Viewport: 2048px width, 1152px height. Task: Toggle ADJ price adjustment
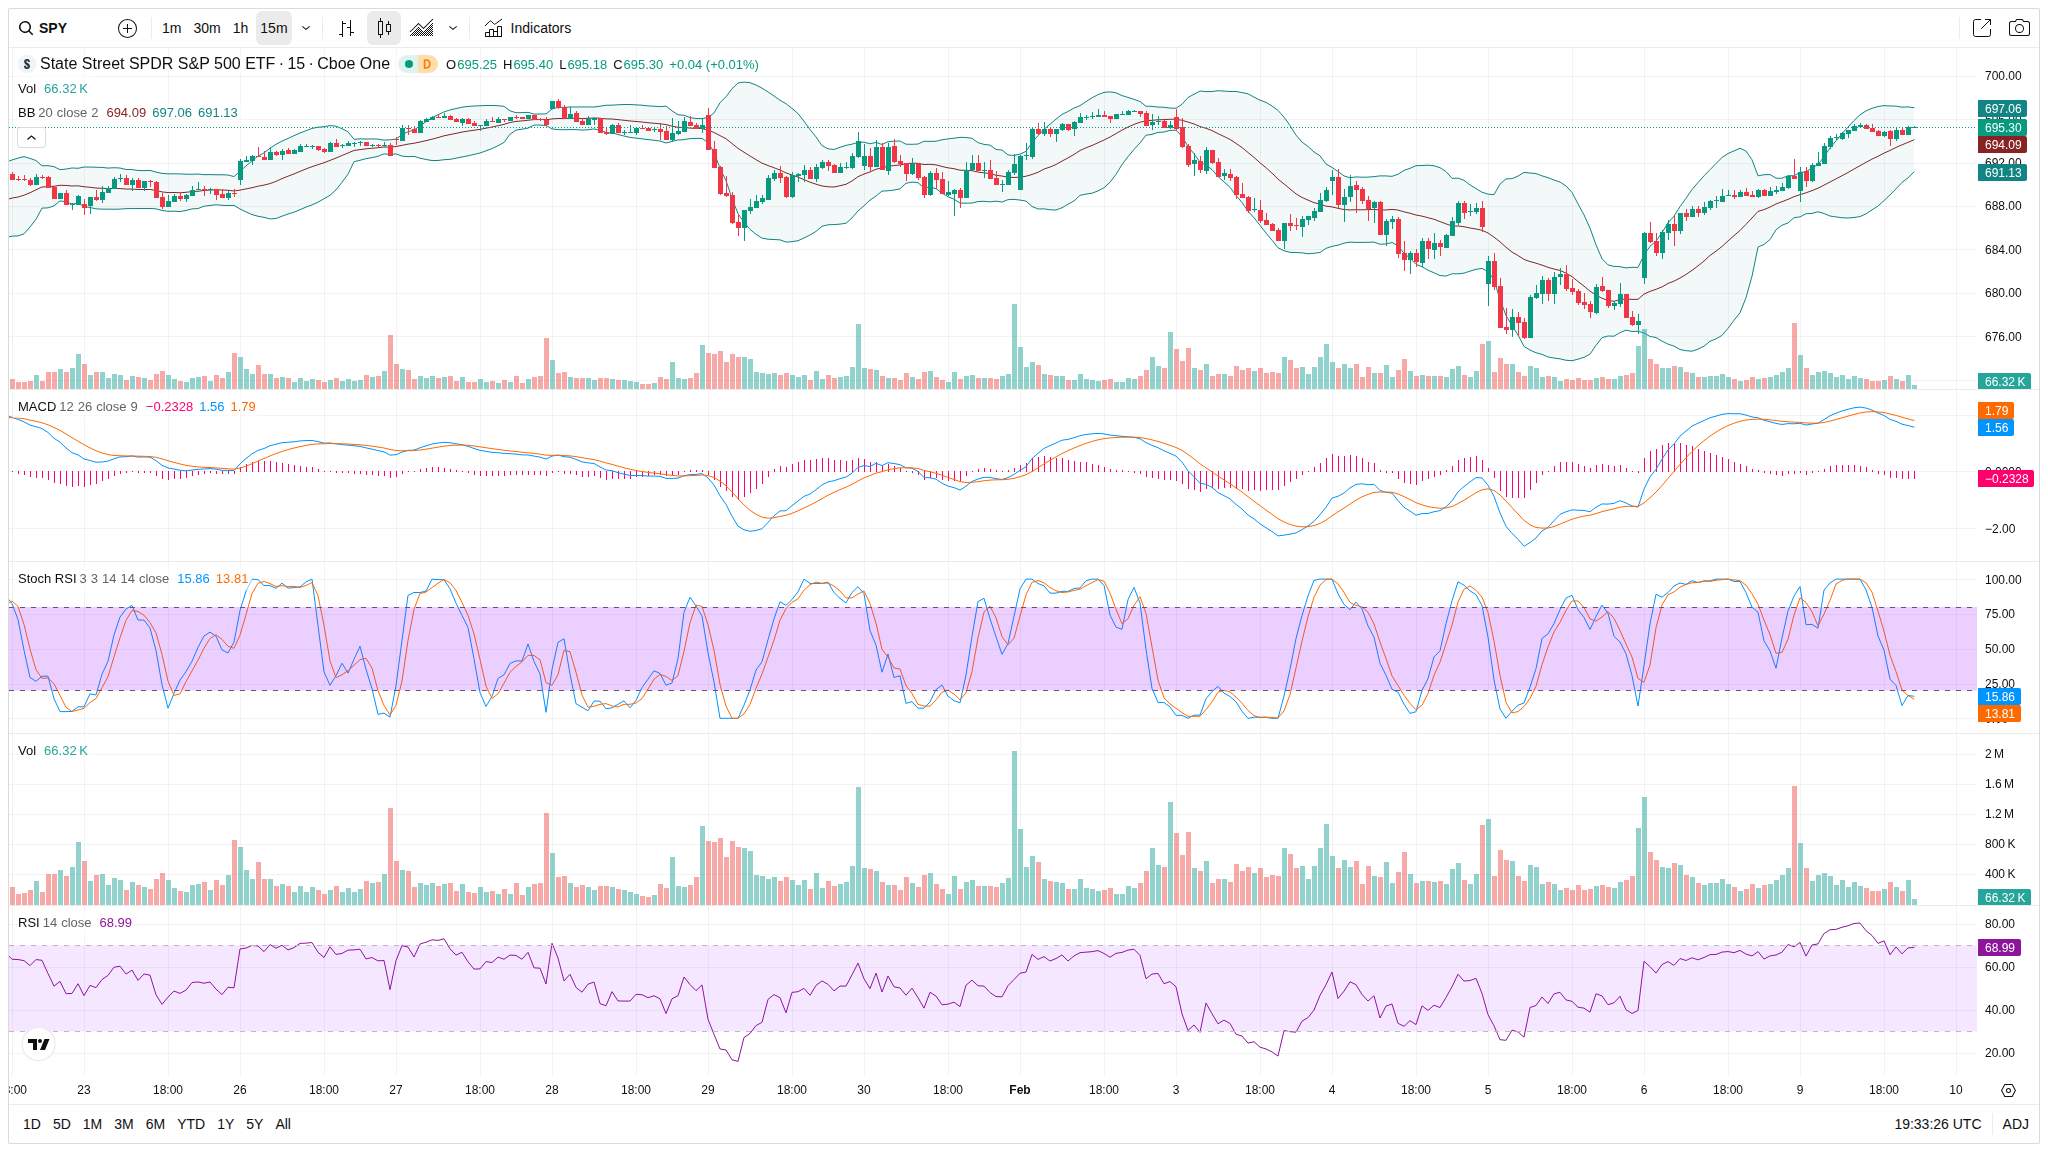click(x=2015, y=1124)
